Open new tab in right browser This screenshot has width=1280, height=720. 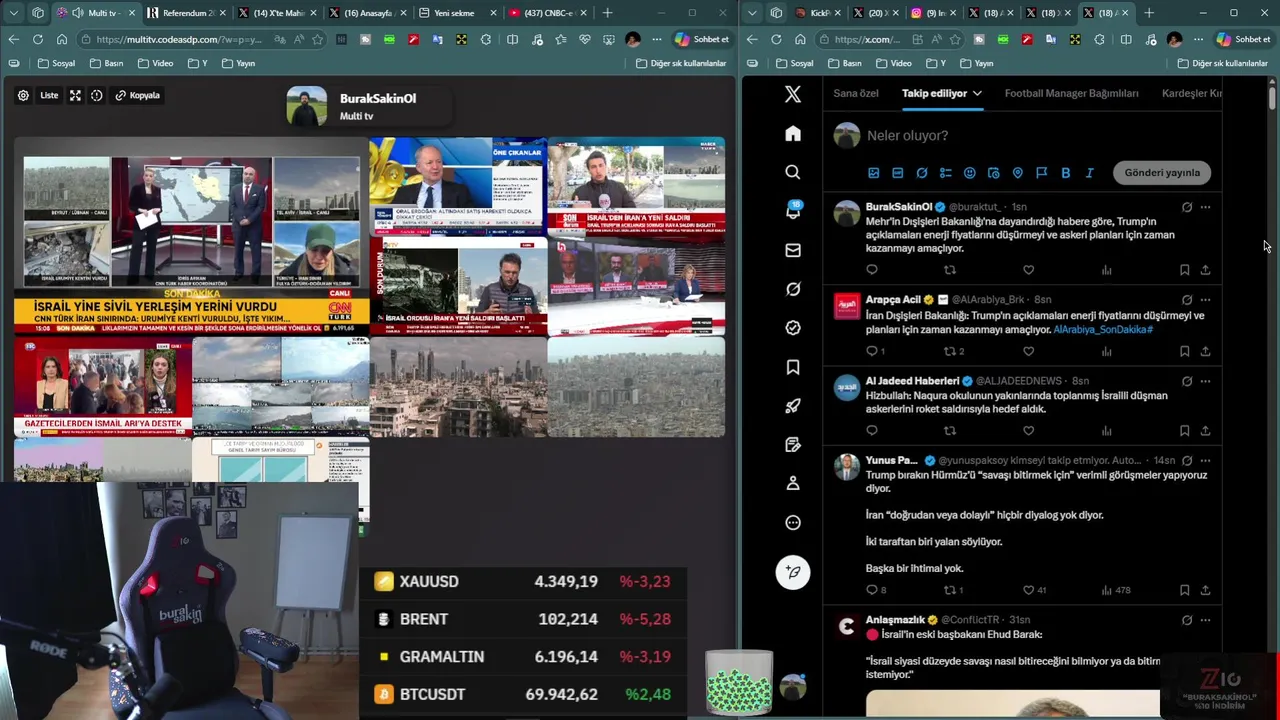coord(1149,13)
